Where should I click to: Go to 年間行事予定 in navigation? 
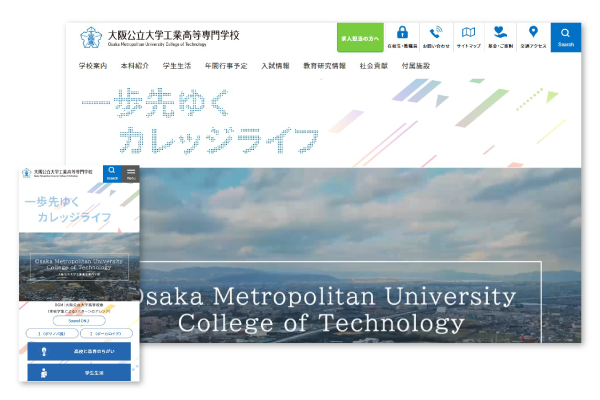pos(225,65)
